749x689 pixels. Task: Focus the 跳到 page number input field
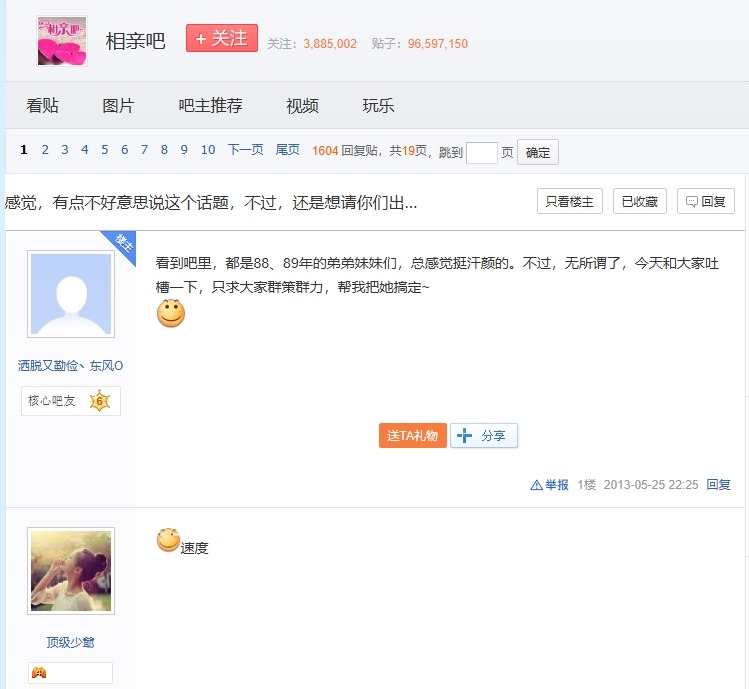pyautogui.click(x=482, y=153)
